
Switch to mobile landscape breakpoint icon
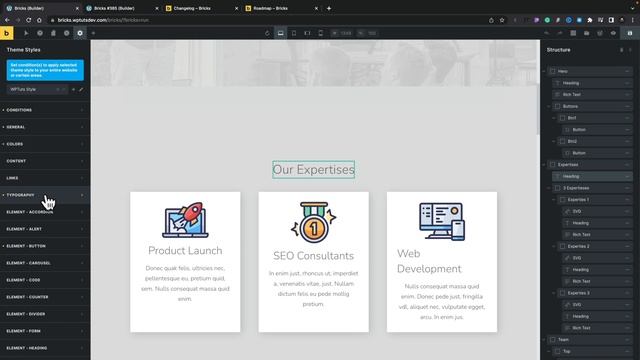tap(307, 33)
